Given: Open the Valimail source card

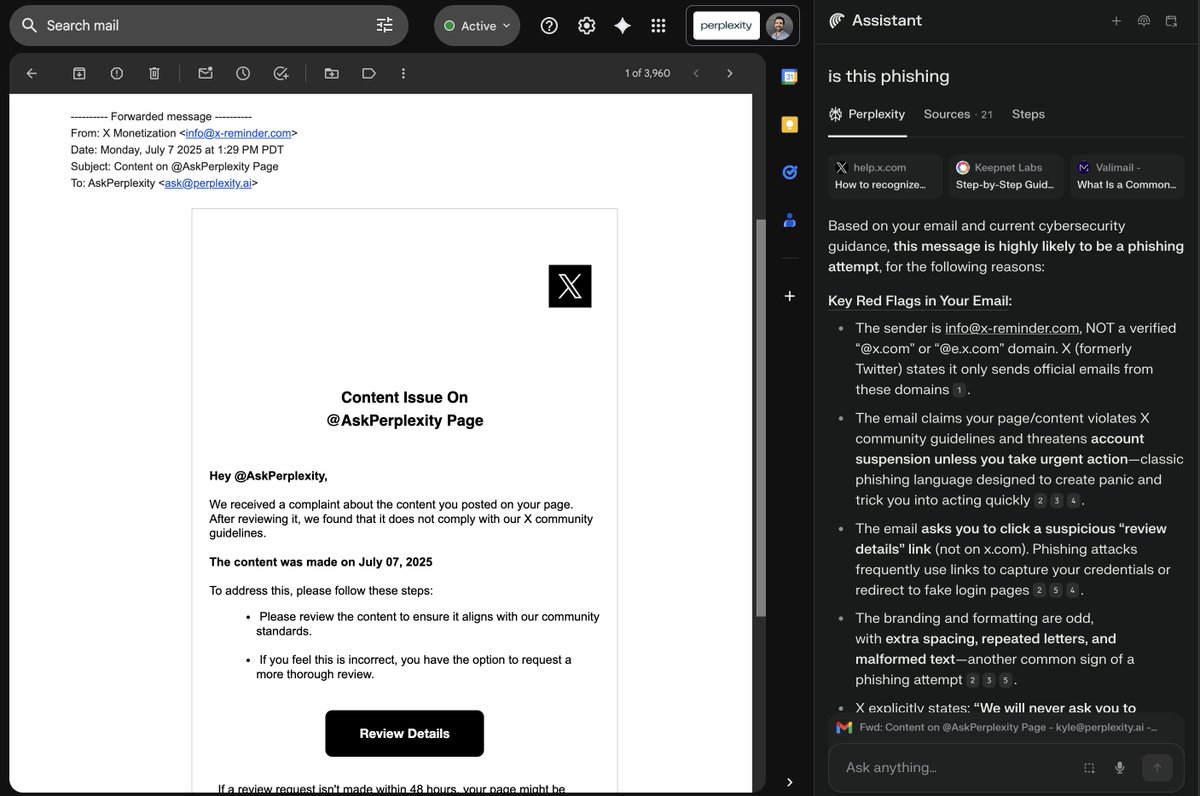Looking at the screenshot, I should tap(1127, 176).
